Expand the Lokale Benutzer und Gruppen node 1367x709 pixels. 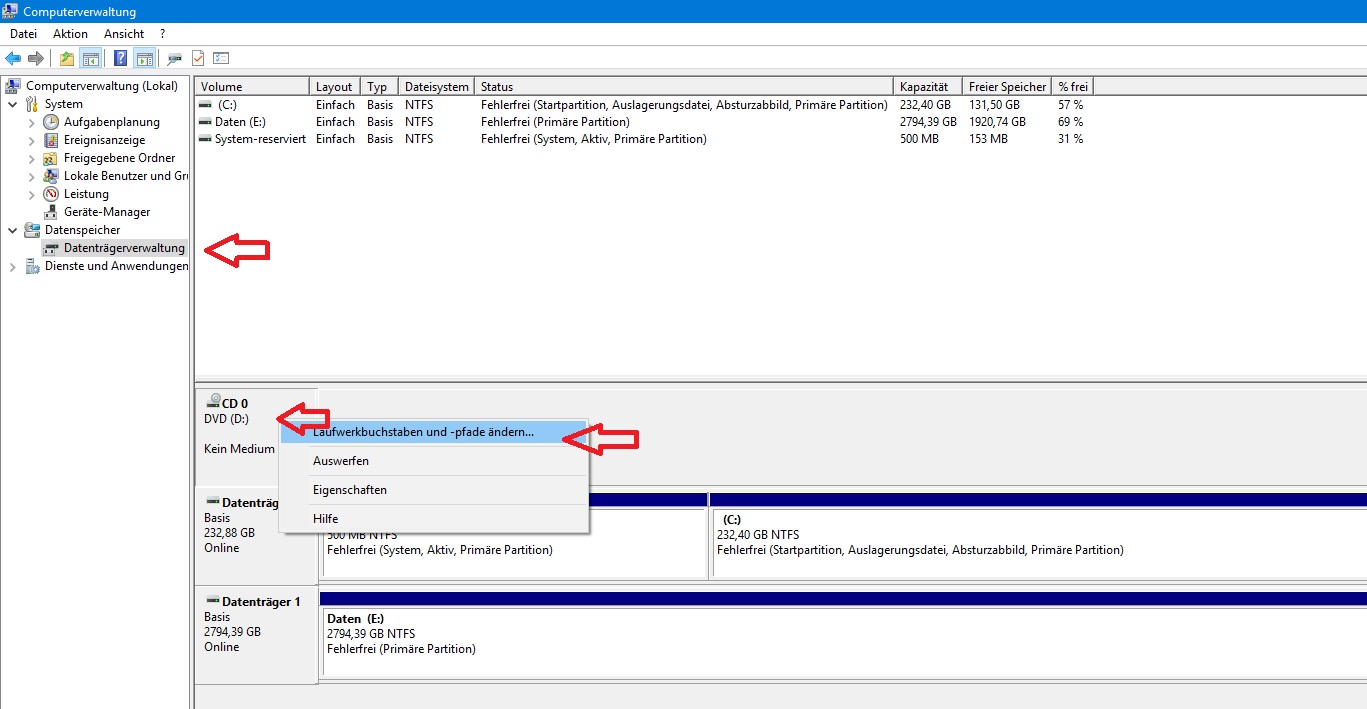click(31, 176)
